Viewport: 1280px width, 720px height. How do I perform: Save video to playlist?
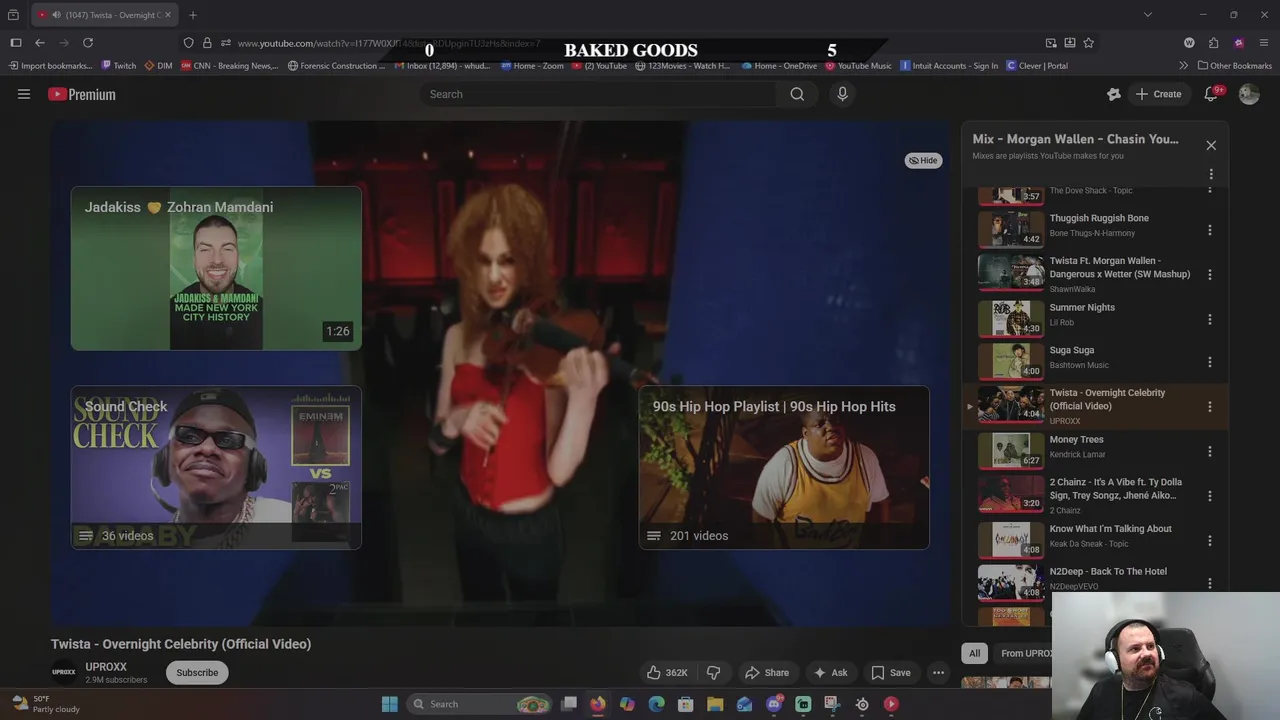point(890,673)
